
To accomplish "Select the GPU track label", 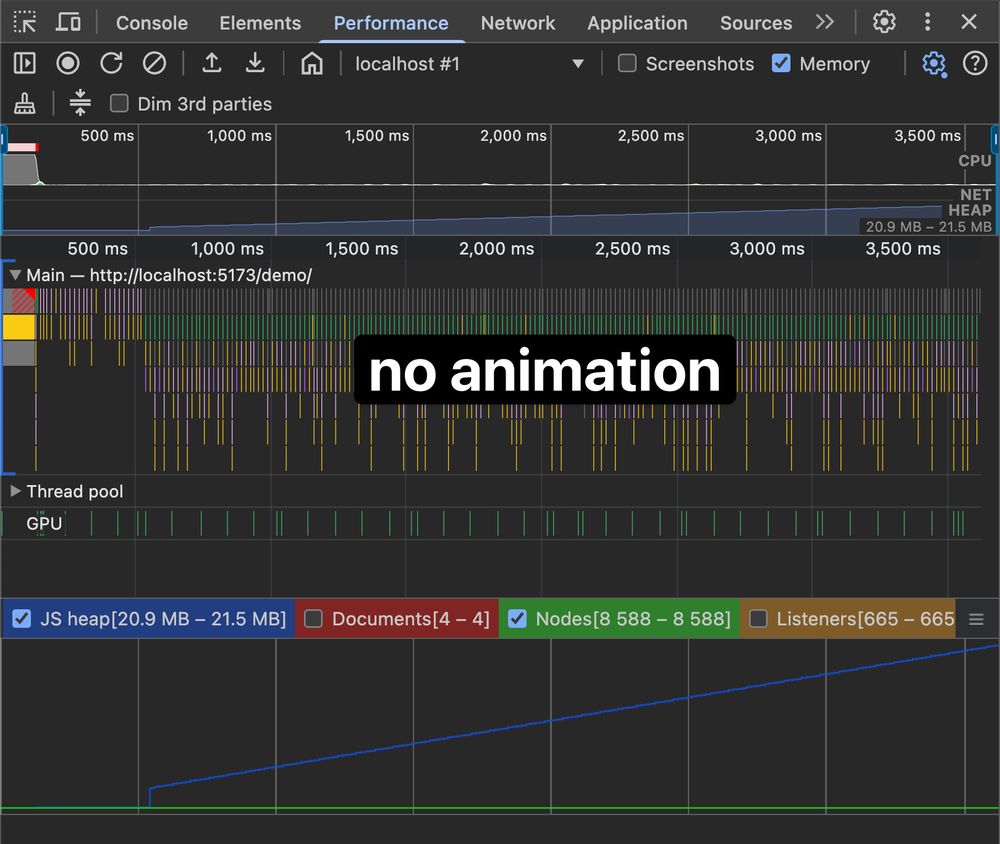I will [x=44, y=523].
